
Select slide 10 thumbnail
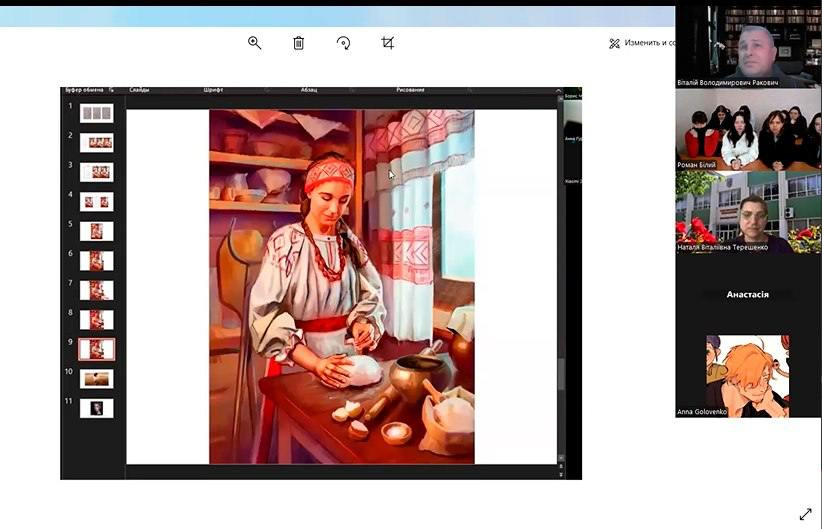(96, 379)
